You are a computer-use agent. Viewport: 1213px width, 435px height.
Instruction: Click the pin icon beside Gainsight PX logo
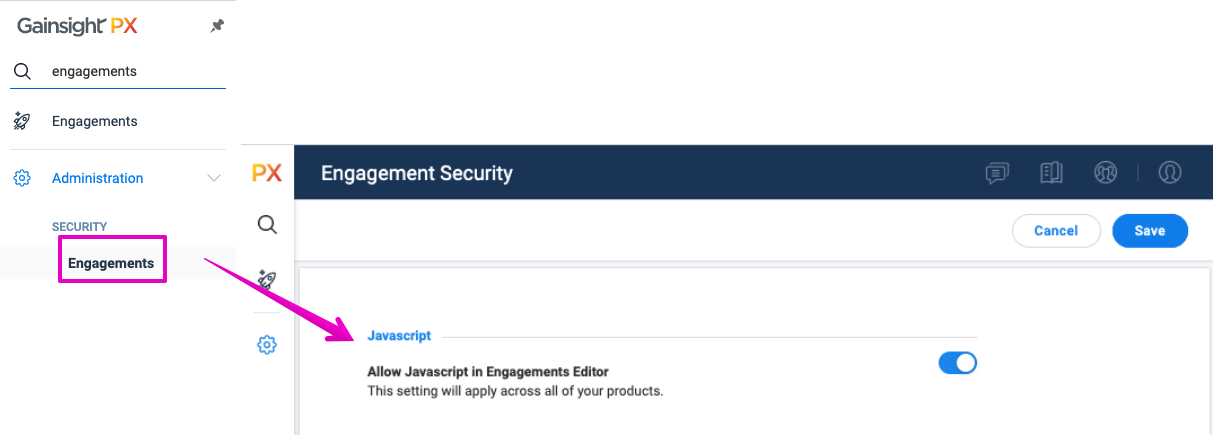click(x=217, y=27)
